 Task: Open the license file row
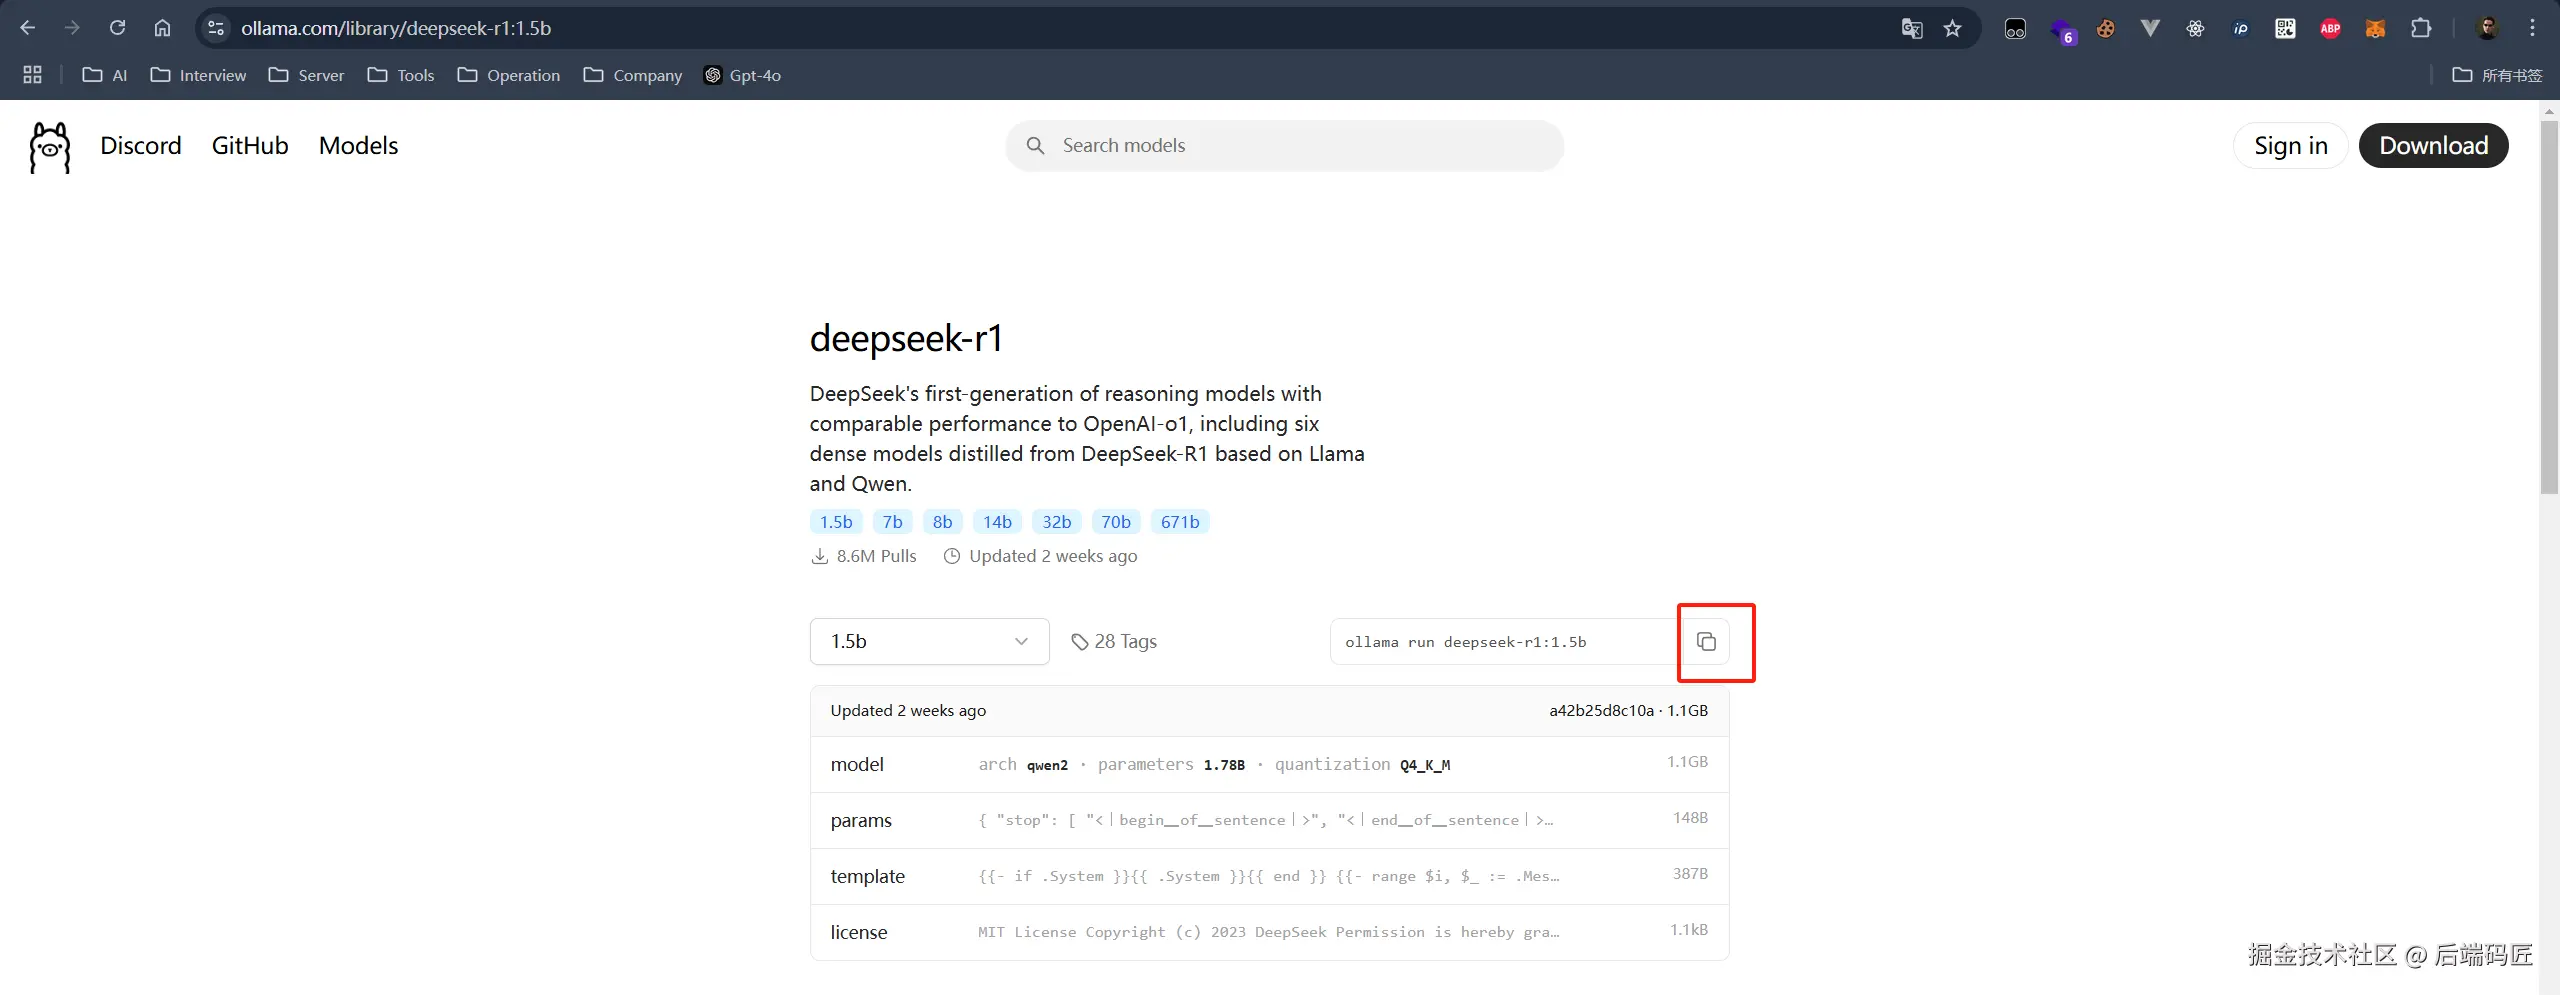1269,933
